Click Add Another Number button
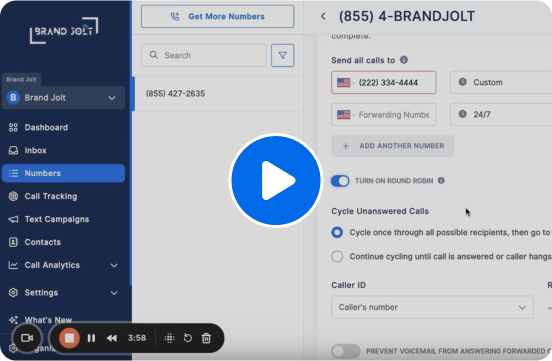 393,146
